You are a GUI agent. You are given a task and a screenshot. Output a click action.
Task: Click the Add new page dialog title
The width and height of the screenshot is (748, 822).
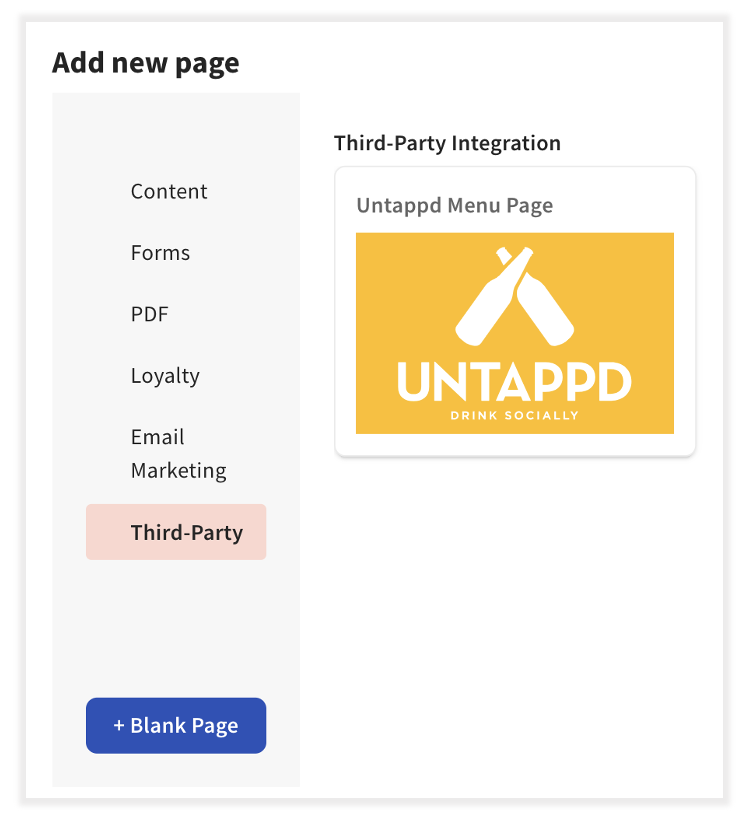tap(145, 62)
